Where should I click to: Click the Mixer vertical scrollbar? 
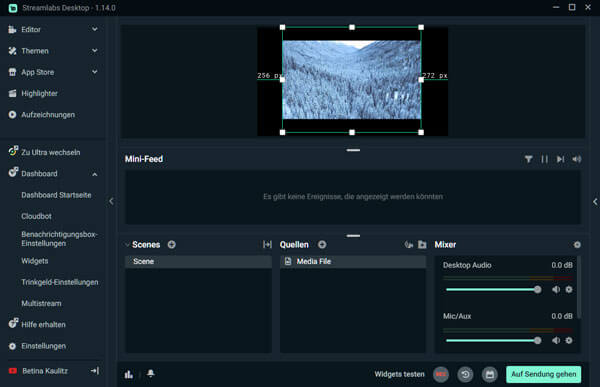point(579,287)
